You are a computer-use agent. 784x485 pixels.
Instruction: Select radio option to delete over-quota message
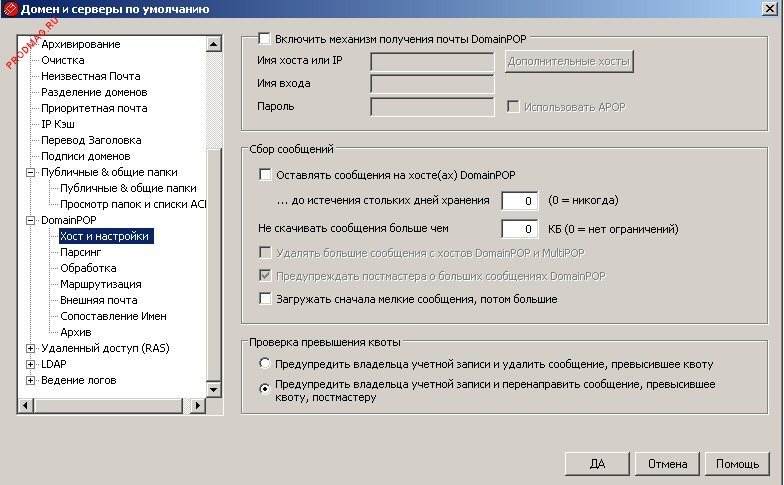[x=265, y=363]
